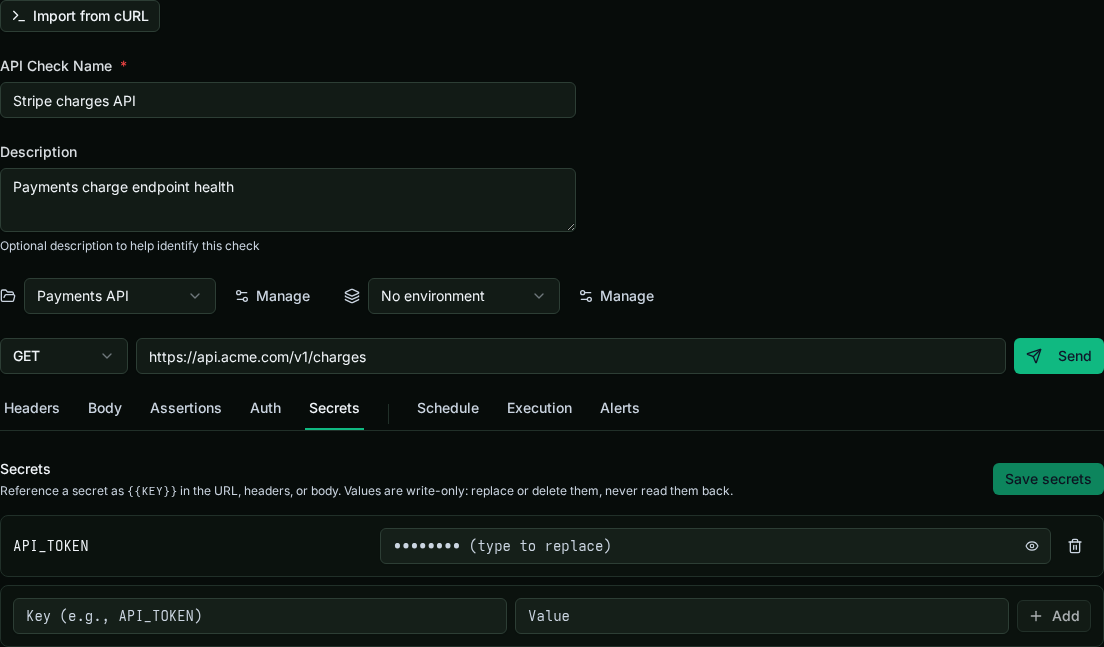Open the Auth tab
Image resolution: width=1104 pixels, height=647 pixels.
pyautogui.click(x=265, y=408)
